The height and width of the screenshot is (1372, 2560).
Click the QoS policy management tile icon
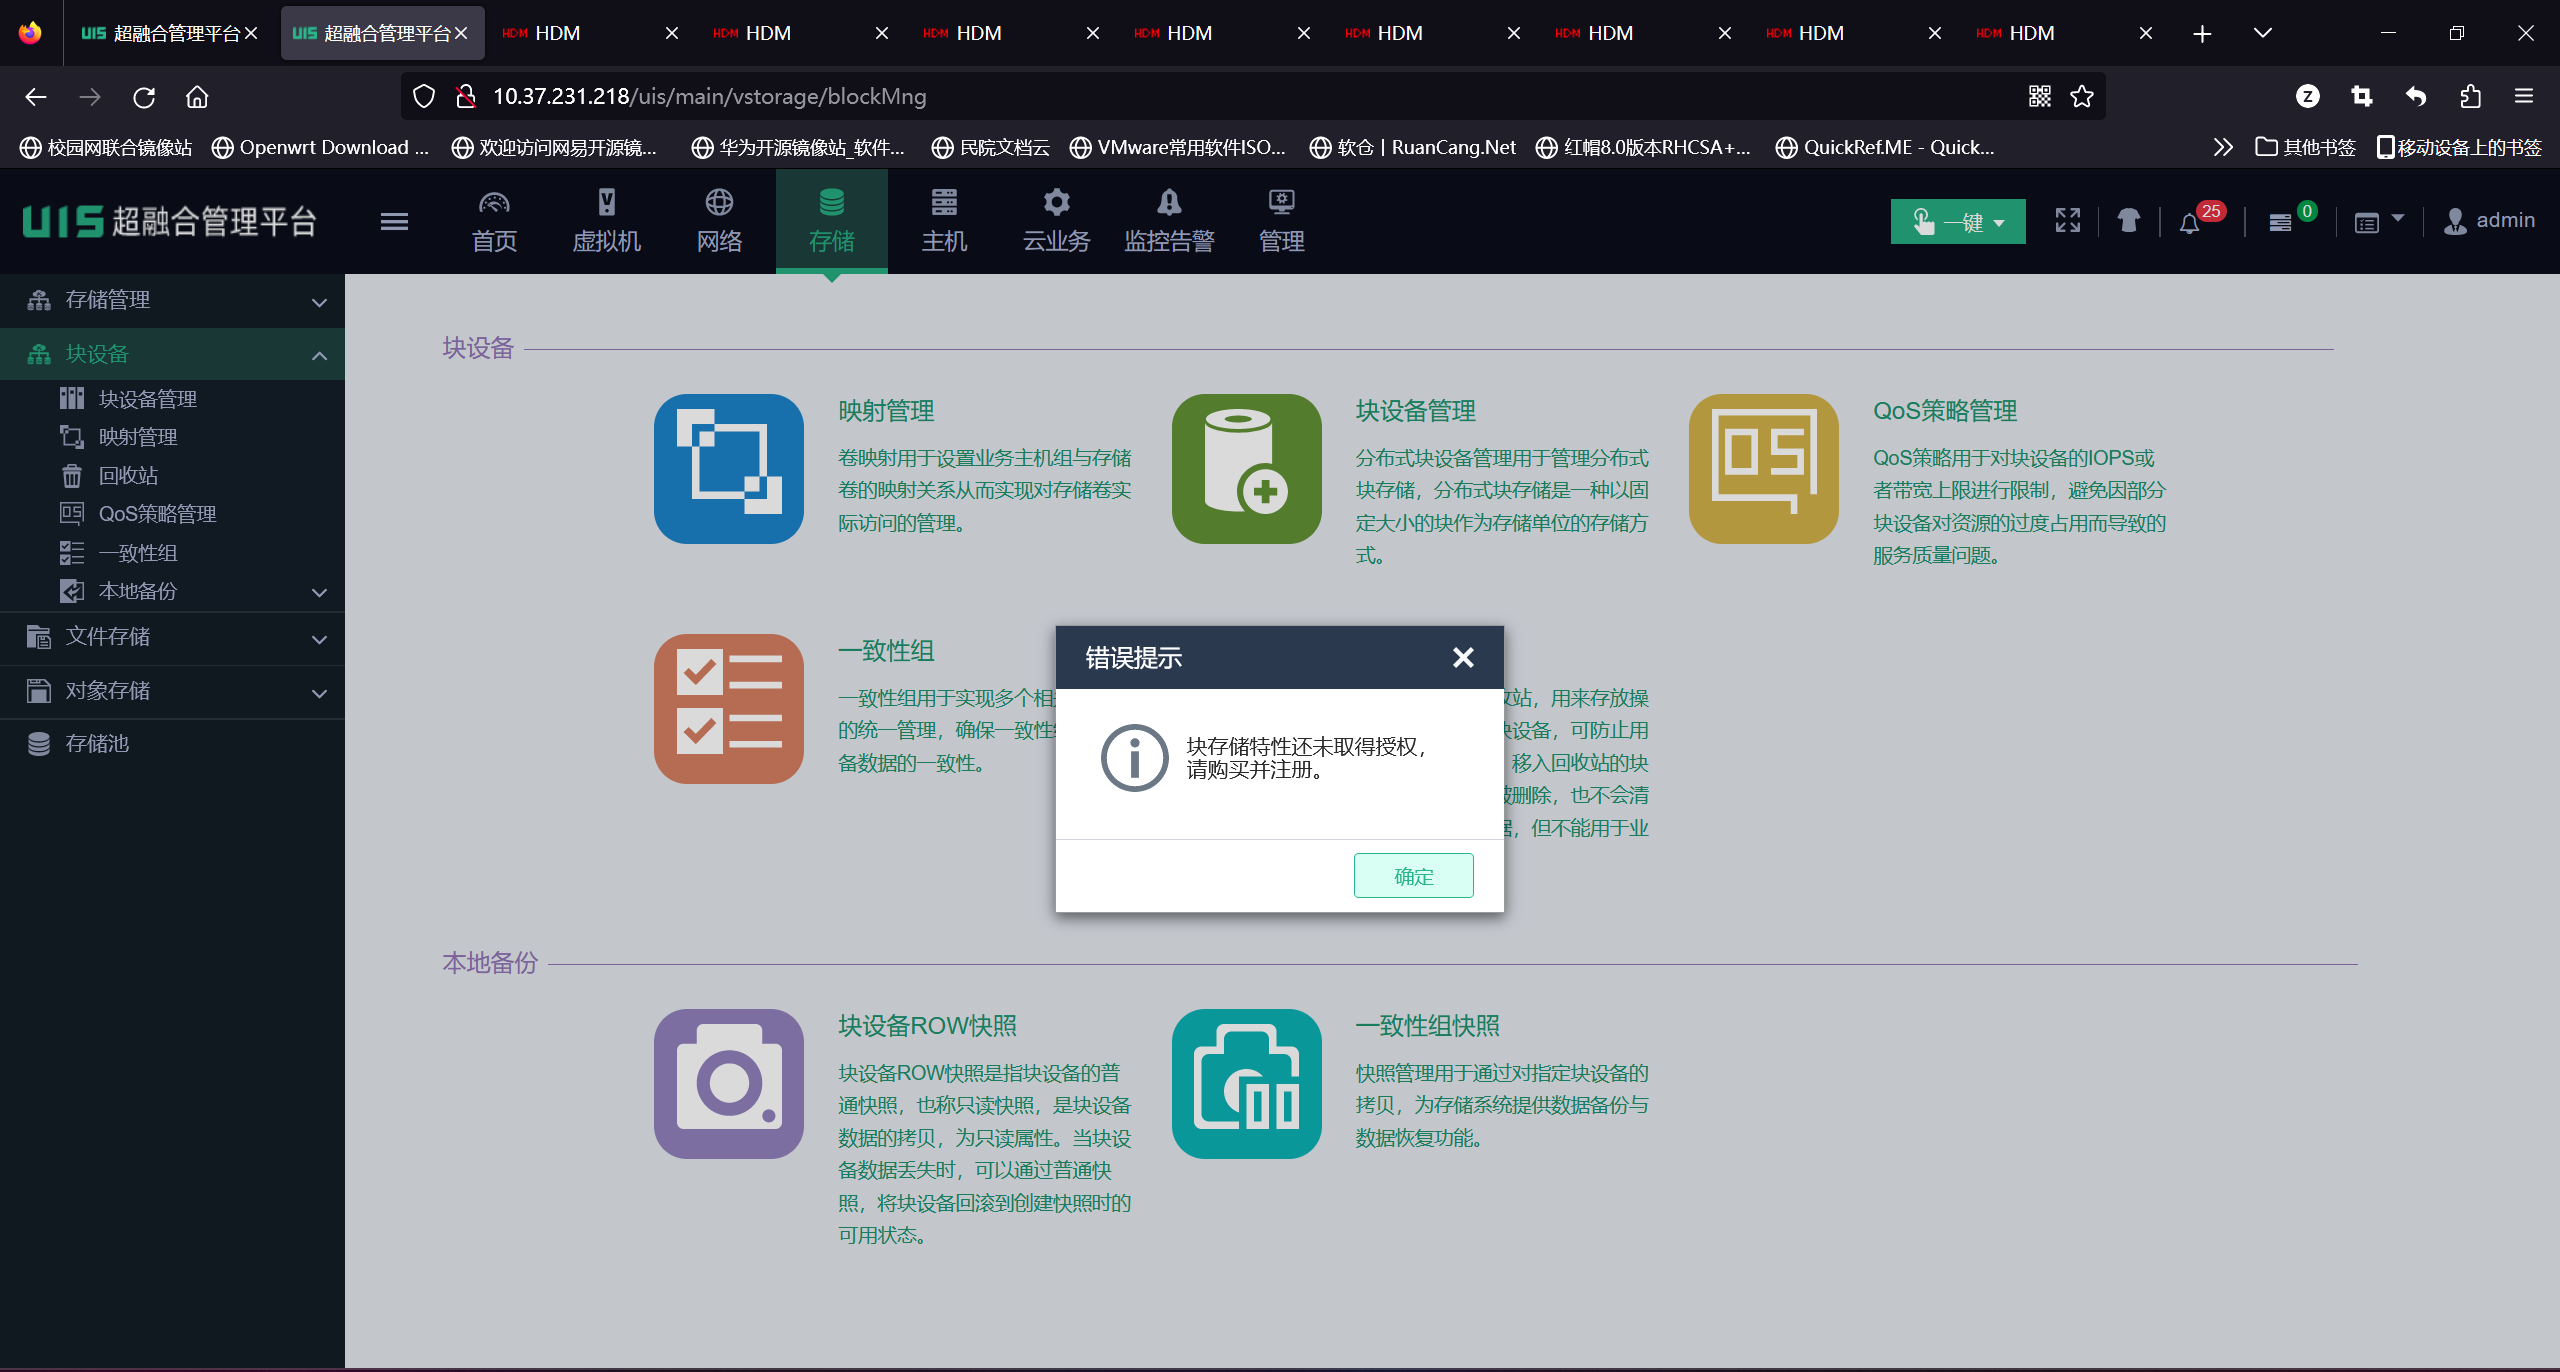(x=1763, y=468)
